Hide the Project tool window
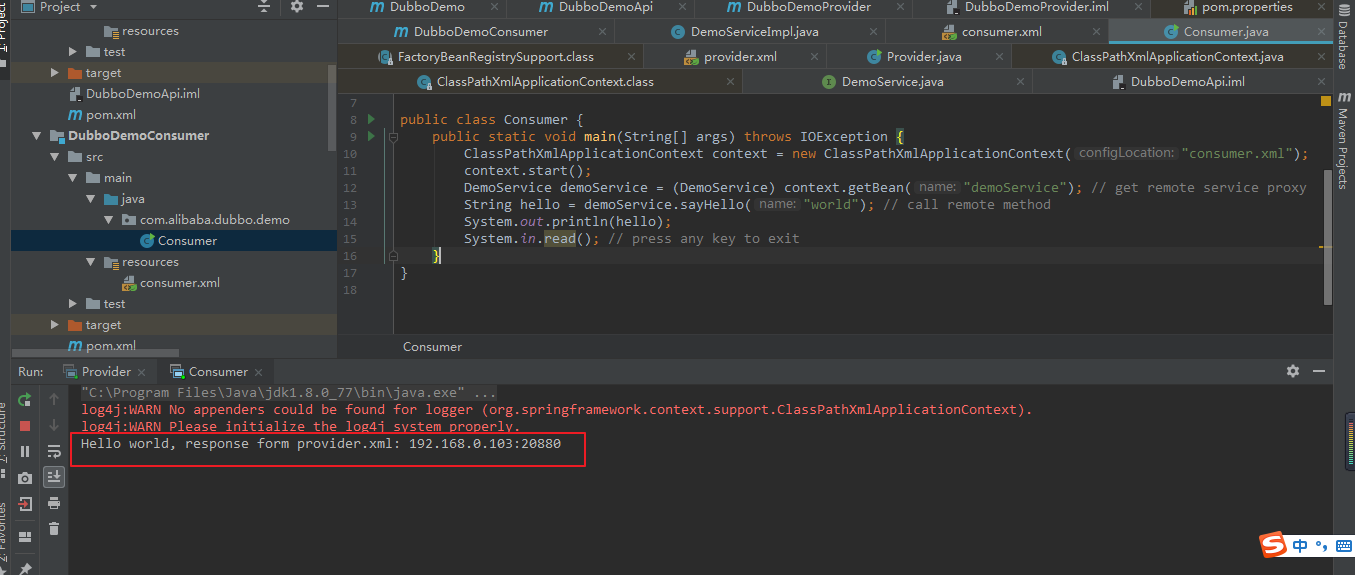Viewport: 1355px width, 575px height. [325, 7]
